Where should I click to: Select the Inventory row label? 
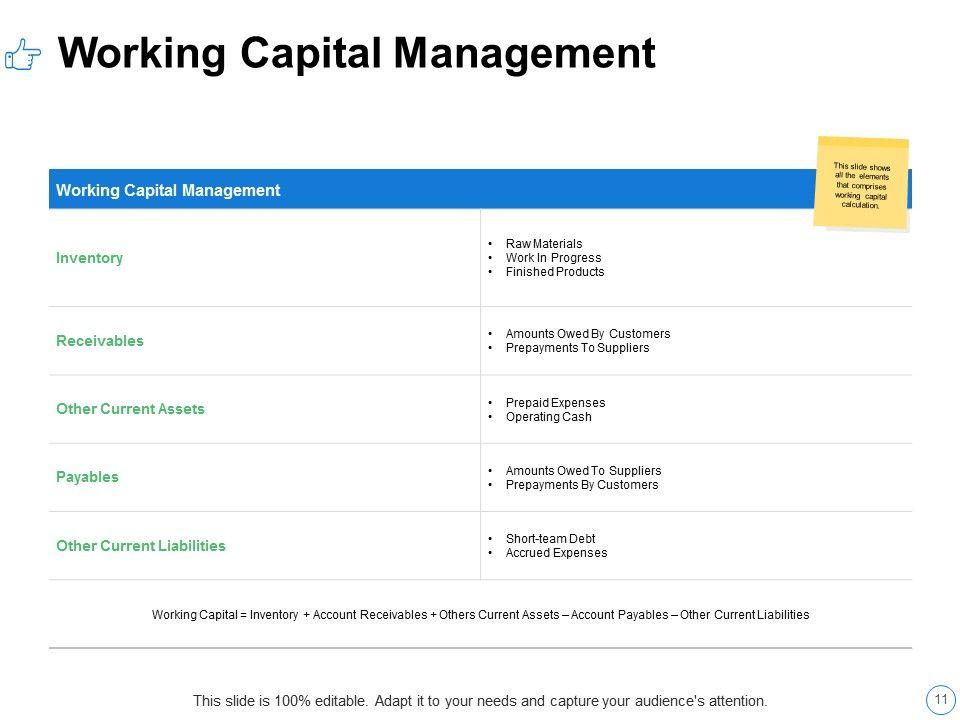pos(89,258)
